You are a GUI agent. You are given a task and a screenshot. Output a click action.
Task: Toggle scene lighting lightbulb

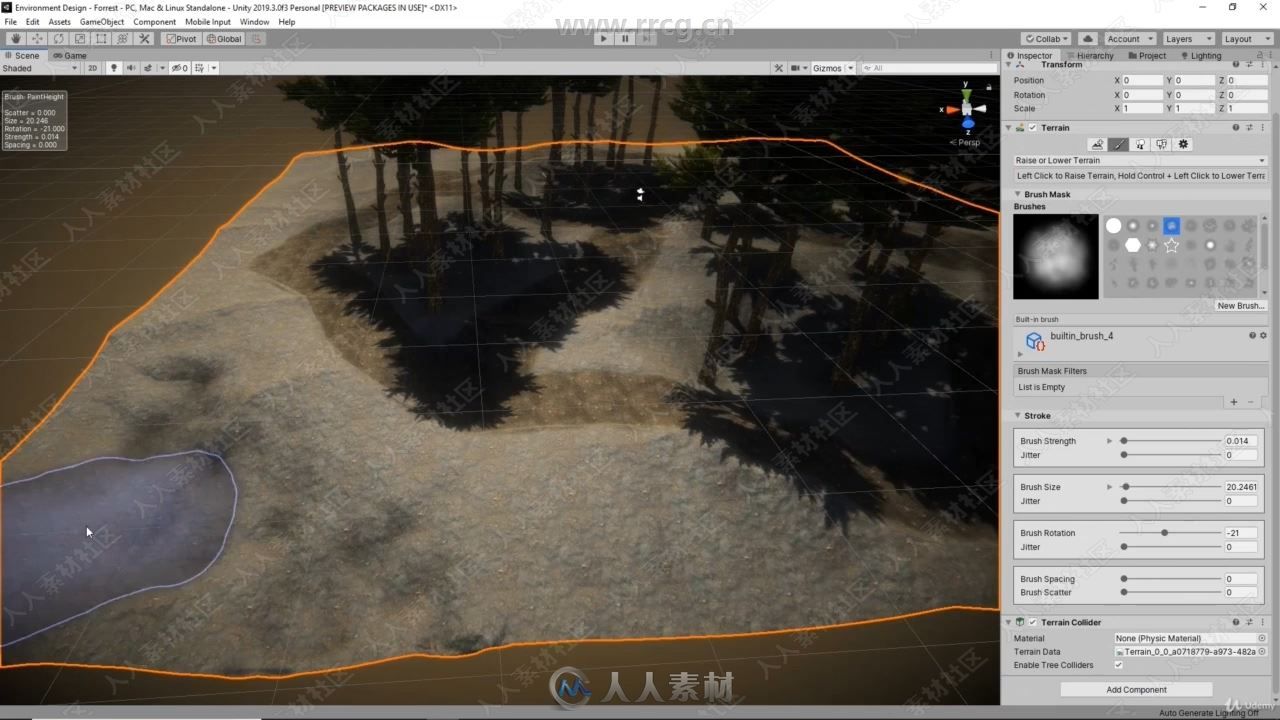(x=113, y=68)
